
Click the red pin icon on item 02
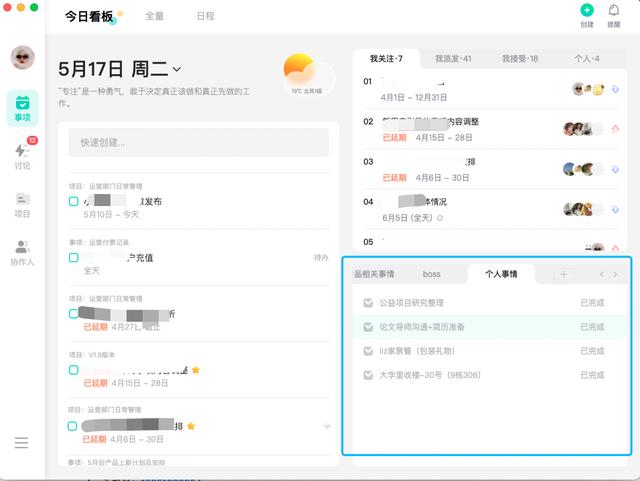tap(615, 129)
